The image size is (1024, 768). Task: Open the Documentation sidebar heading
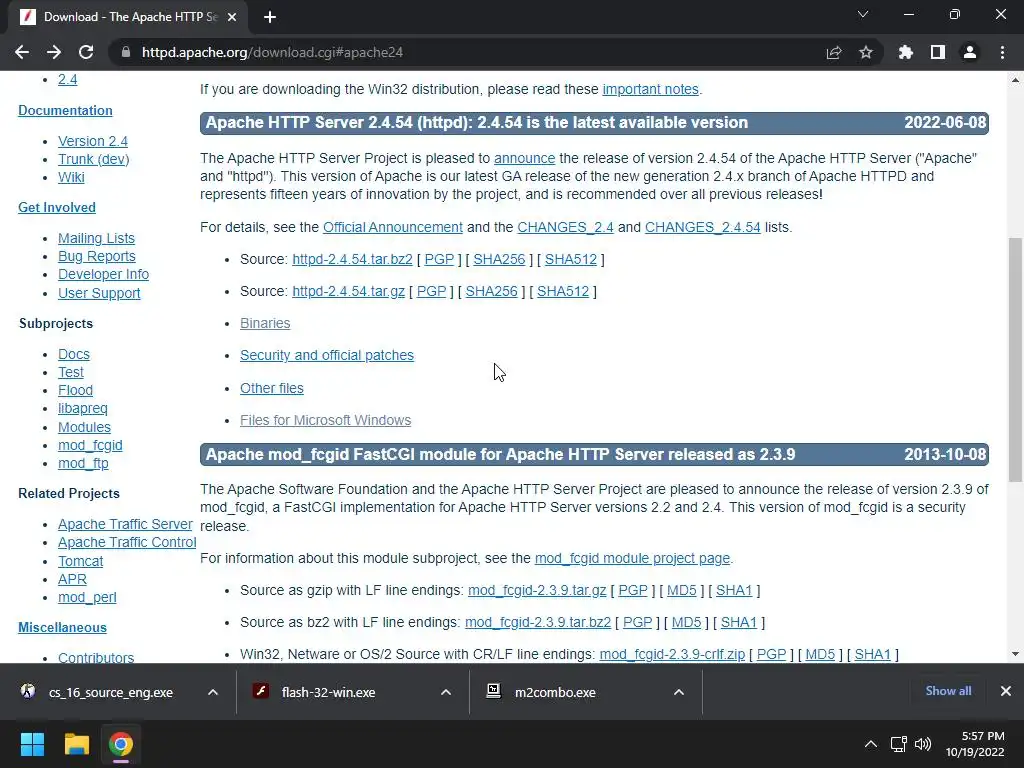[65, 110]
